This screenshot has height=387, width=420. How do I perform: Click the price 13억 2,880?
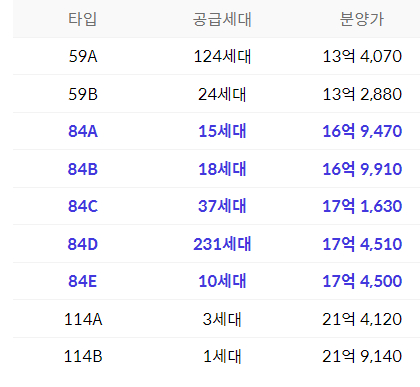pos(362,94)
